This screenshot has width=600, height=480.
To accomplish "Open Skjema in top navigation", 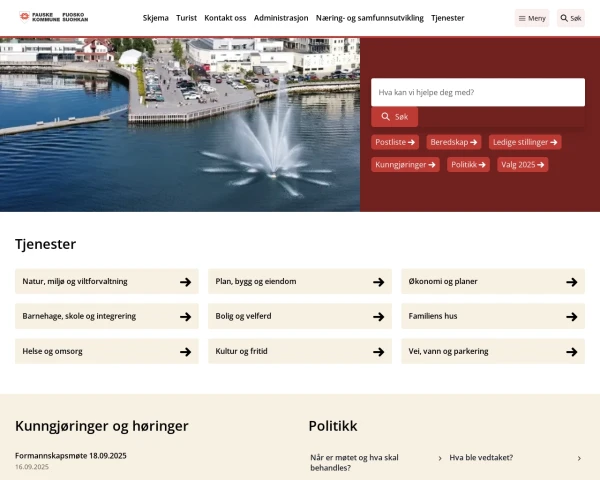I will [x=156, y=18].
